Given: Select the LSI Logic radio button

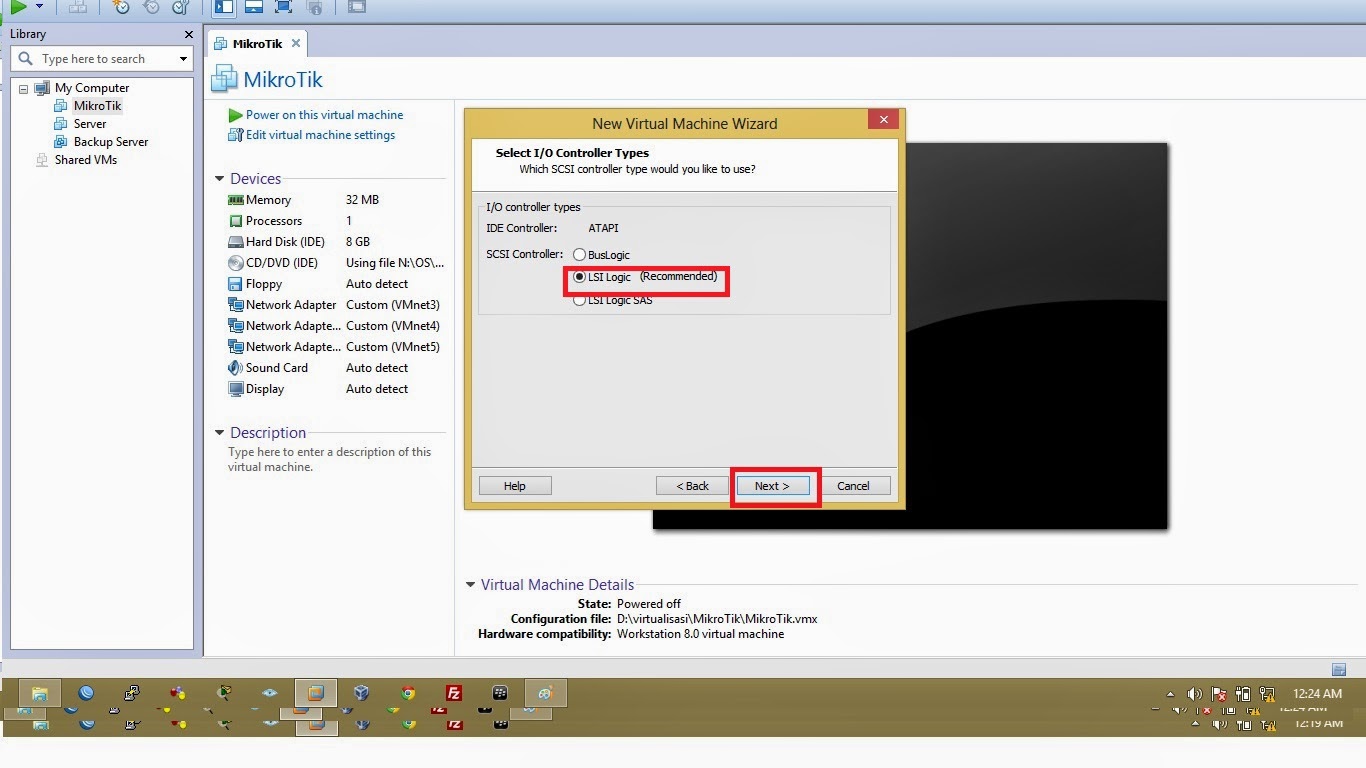Looking at the screenshot, I should point(580,277).
